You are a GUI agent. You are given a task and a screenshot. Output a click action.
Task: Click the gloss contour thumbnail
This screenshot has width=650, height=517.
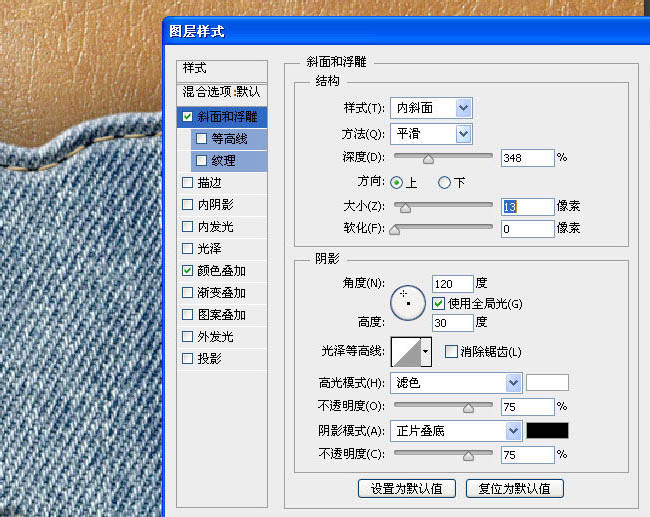click(x=406, y=352)
